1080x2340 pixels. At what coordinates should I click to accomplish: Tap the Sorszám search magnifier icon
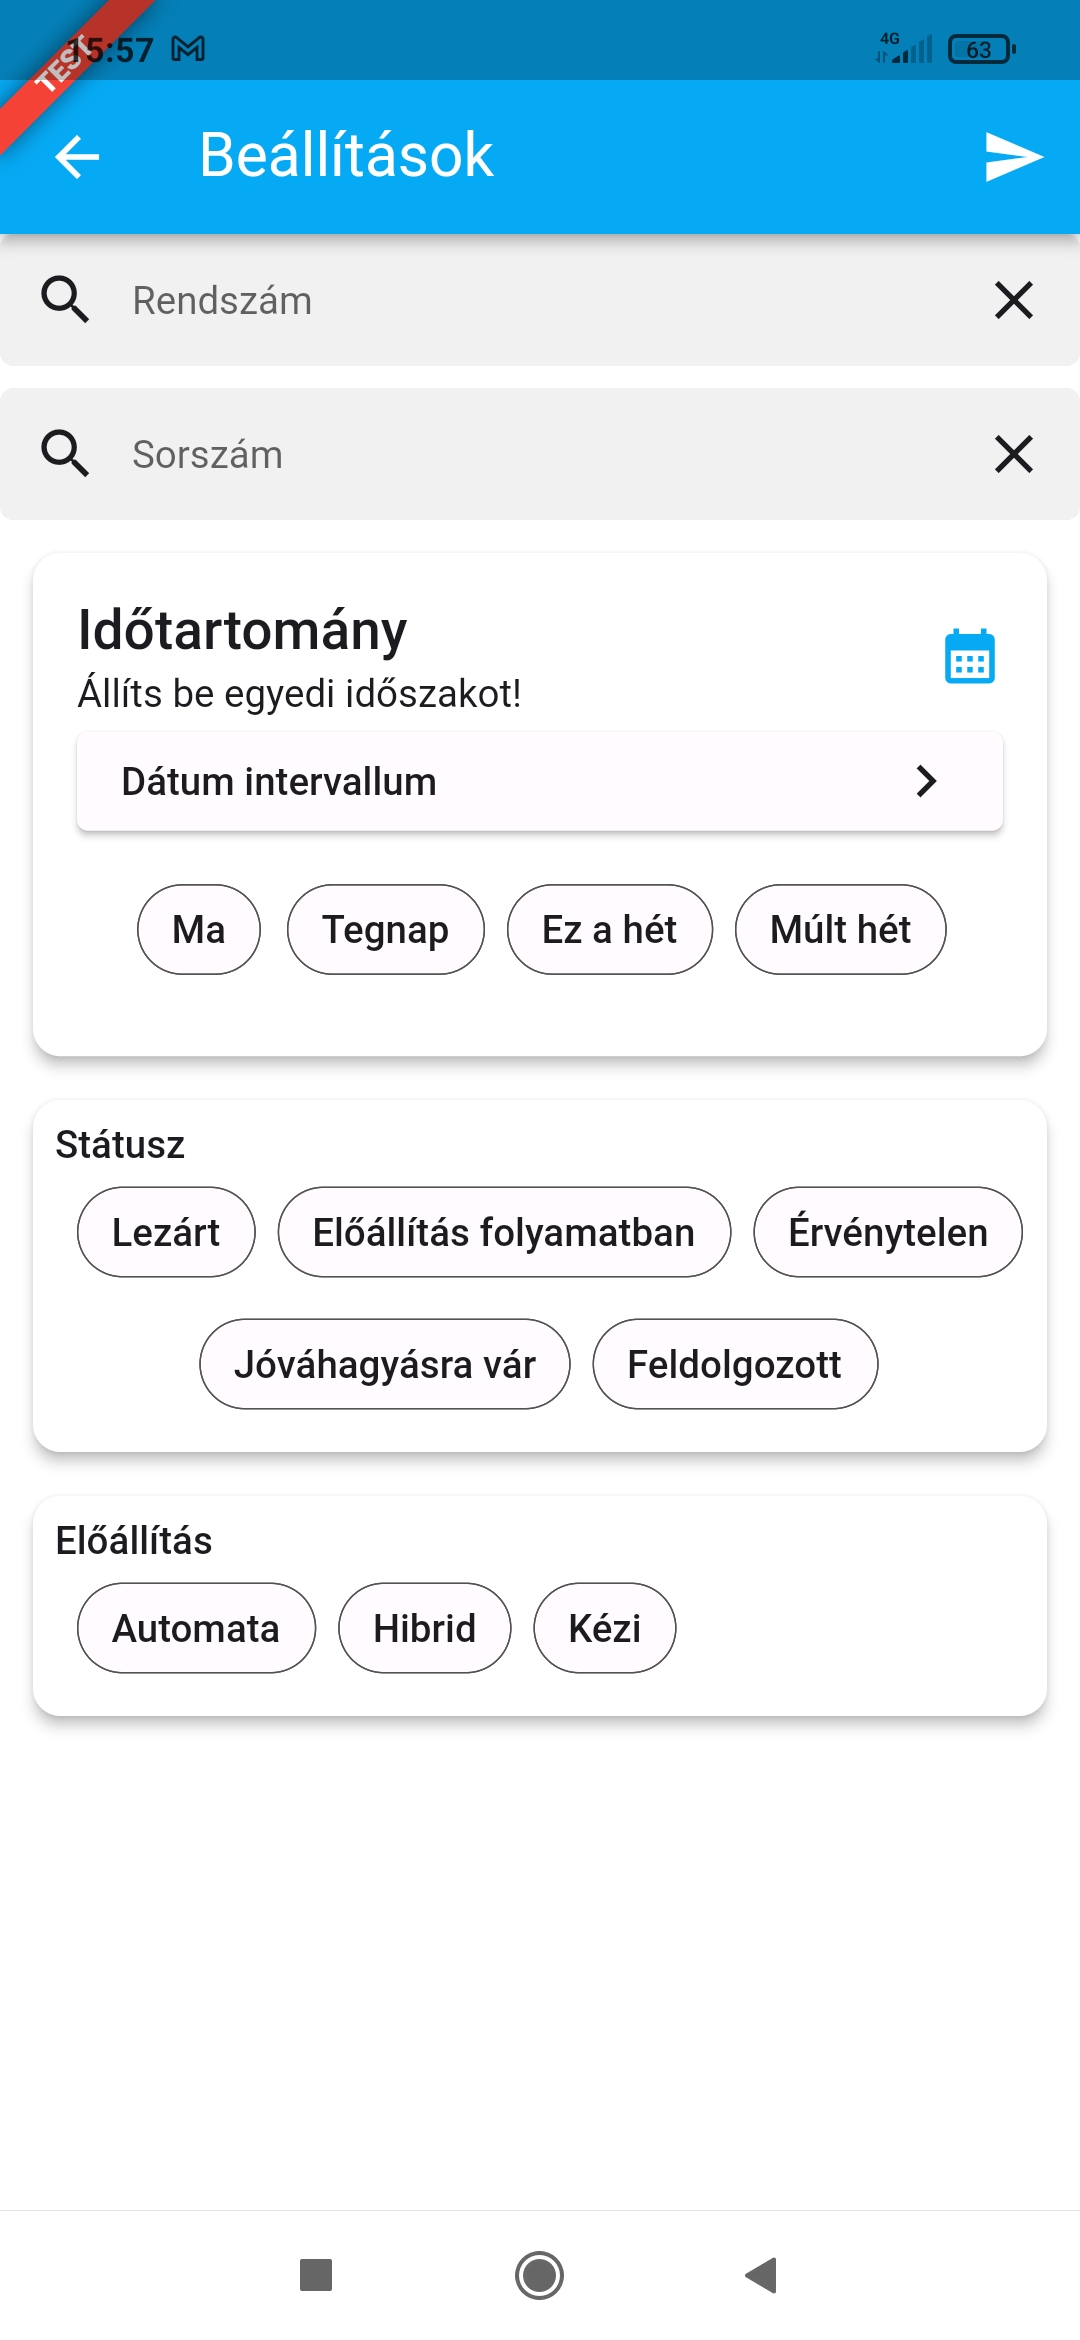pyautogui.click(x=65, y=454)
